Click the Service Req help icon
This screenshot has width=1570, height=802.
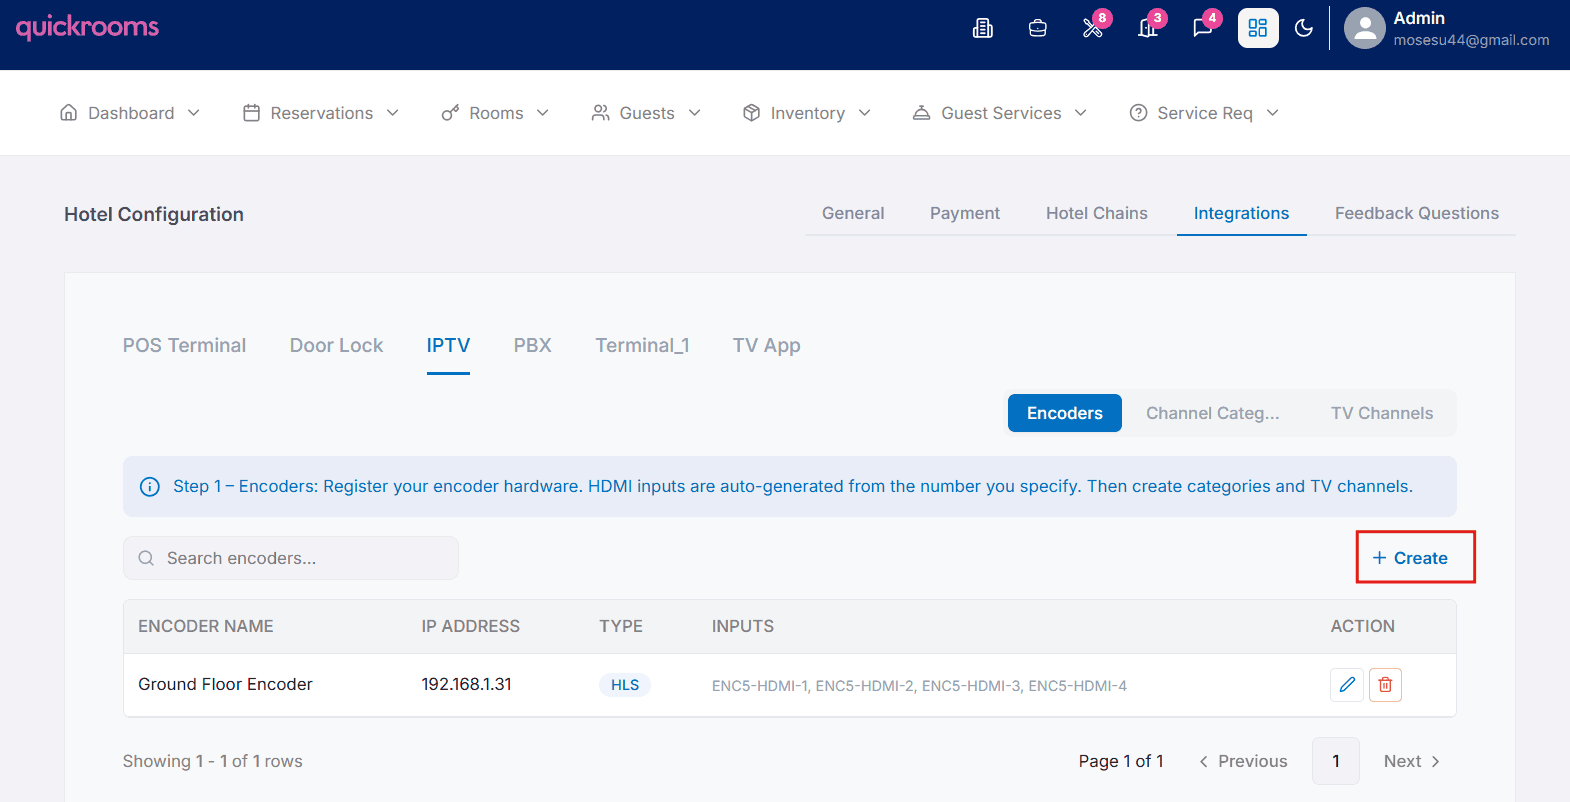(1139, 113)
